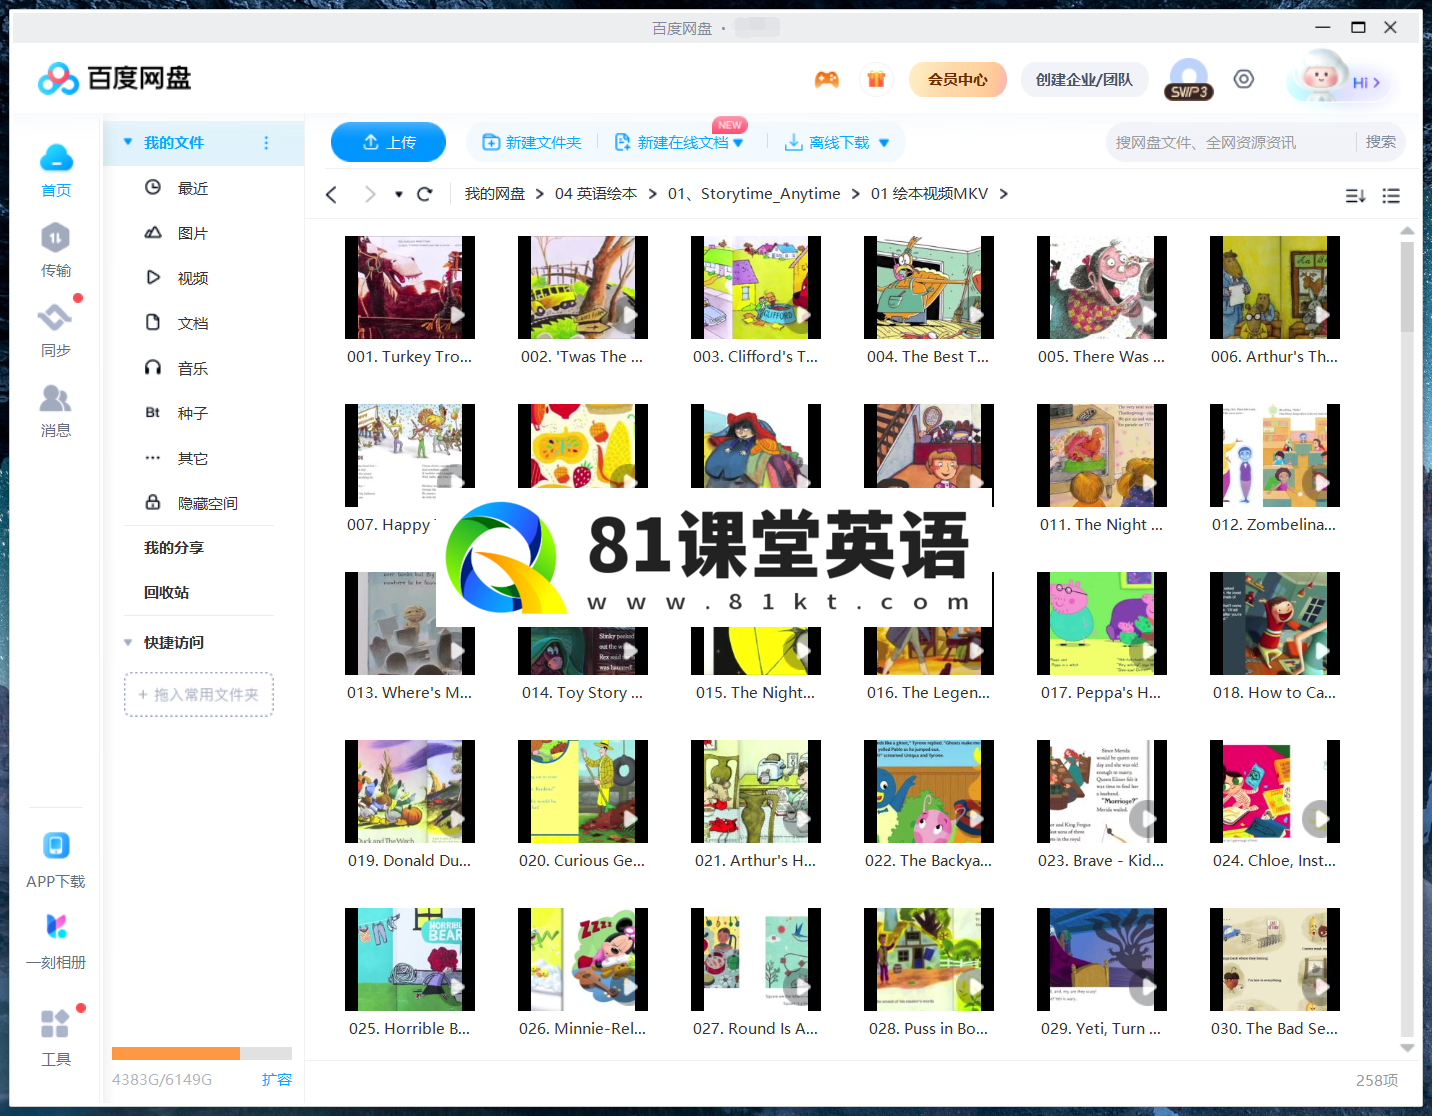Viewport: 1432px width, 1116px height.
Task: Select the 006. Arthur's Th... video thumbnail
Action: tap(1275, 287)
